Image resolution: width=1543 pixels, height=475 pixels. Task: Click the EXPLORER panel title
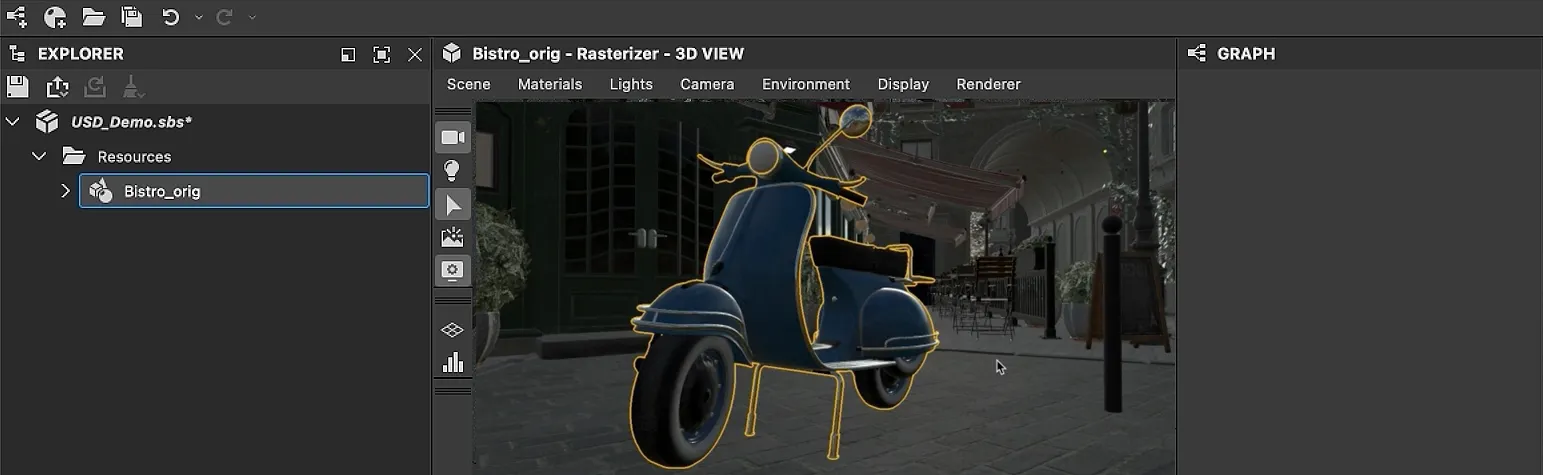click(x=81, y=54)
